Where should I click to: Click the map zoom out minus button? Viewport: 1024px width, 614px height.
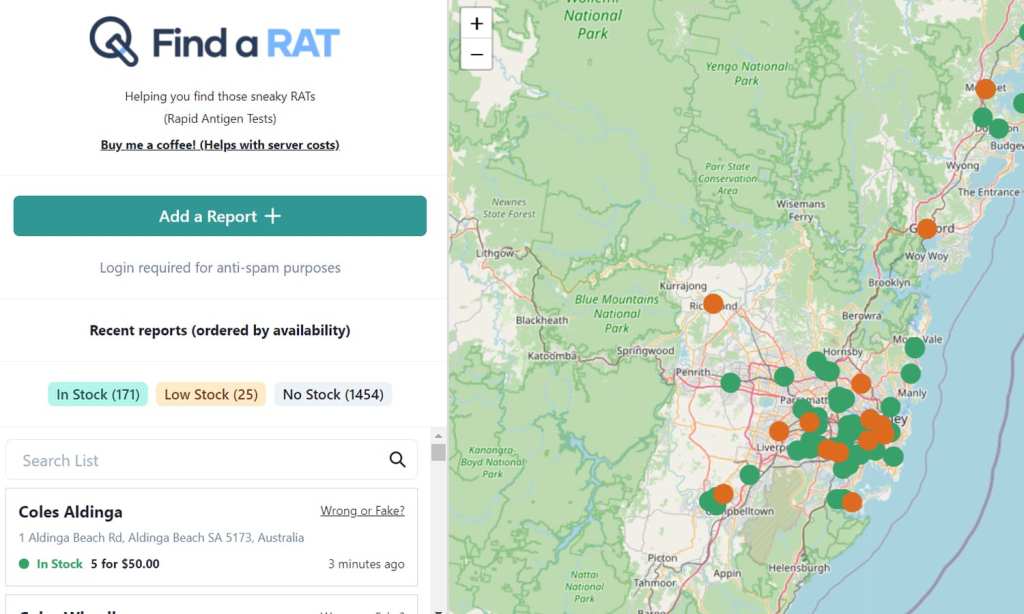click(476, 54)
